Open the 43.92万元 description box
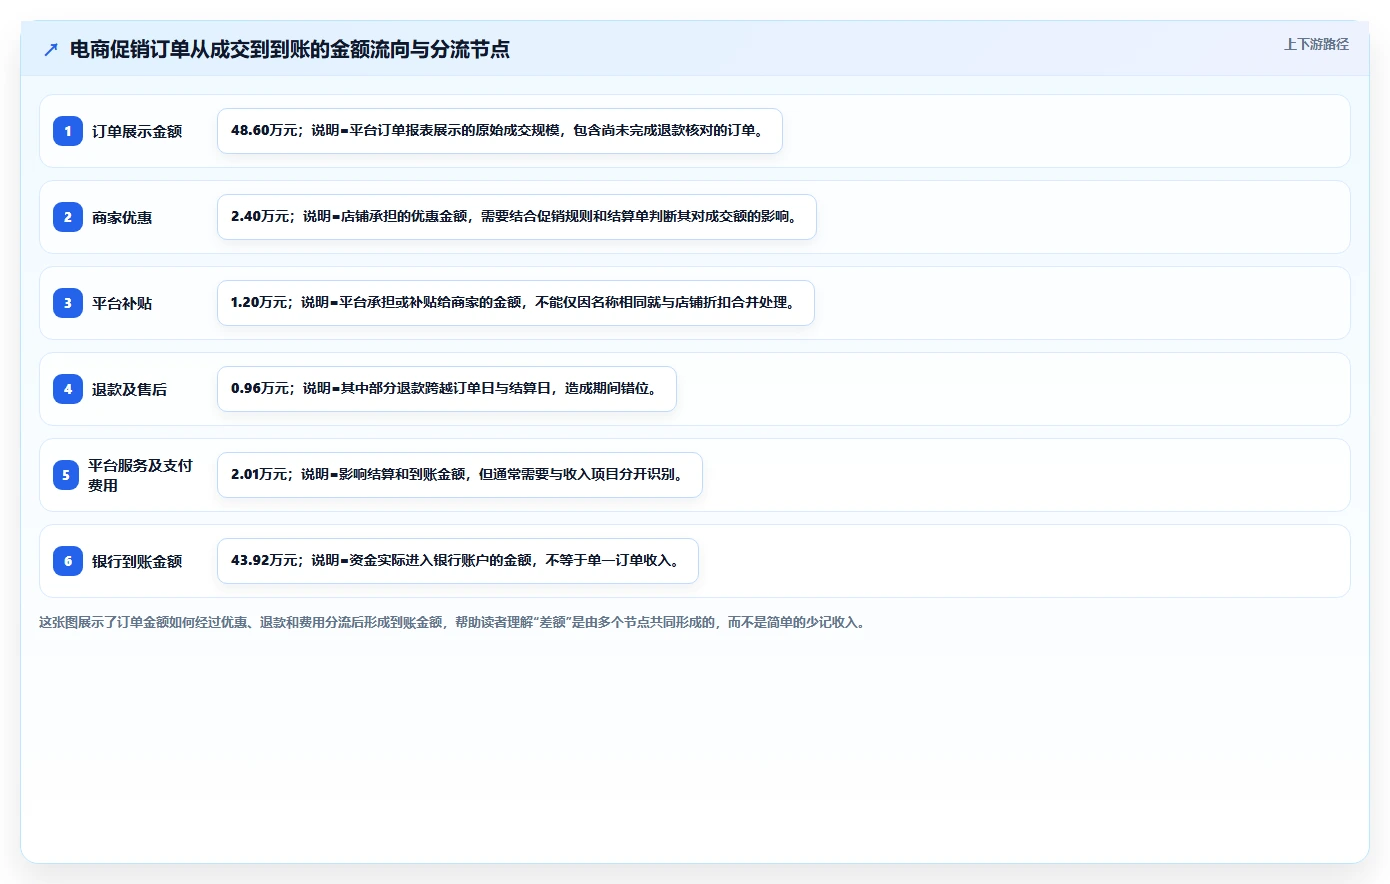 tap(458, 561)
